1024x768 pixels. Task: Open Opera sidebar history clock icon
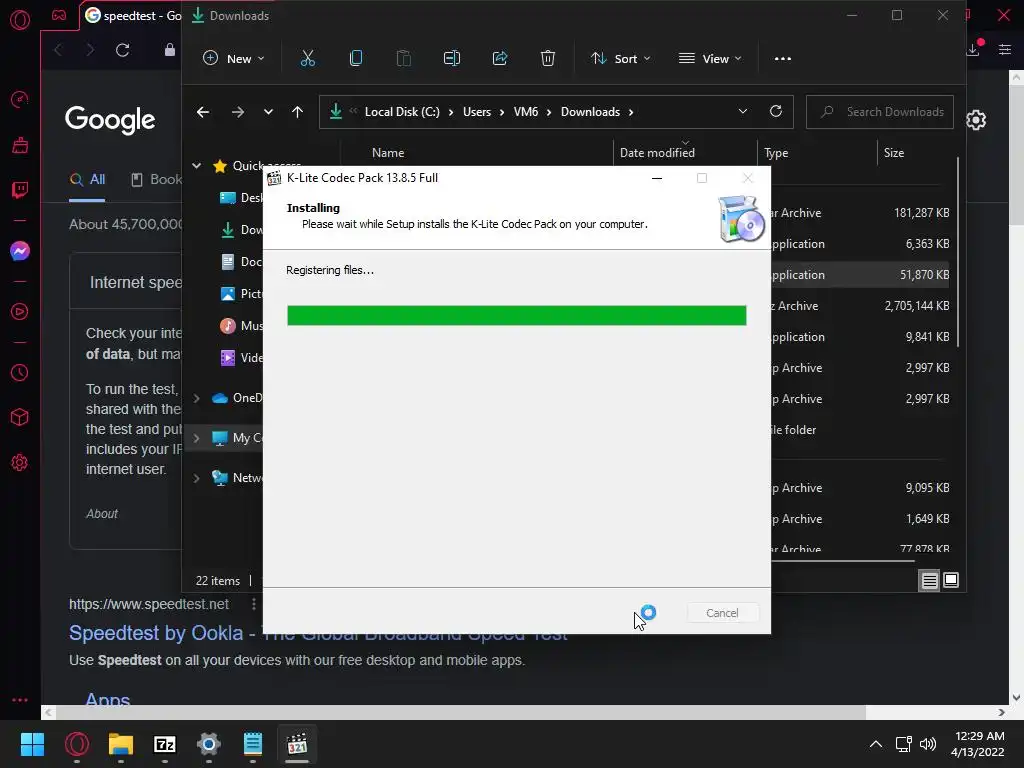coord(20,372)
